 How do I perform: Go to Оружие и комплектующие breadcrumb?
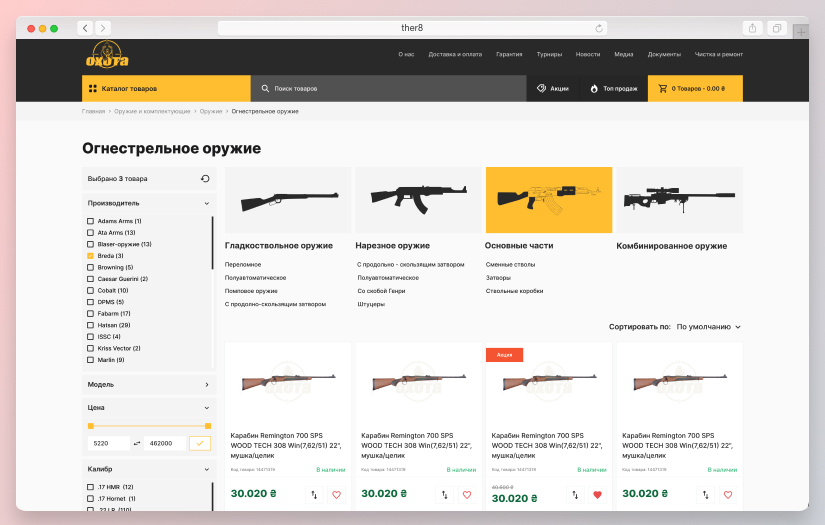152,112
